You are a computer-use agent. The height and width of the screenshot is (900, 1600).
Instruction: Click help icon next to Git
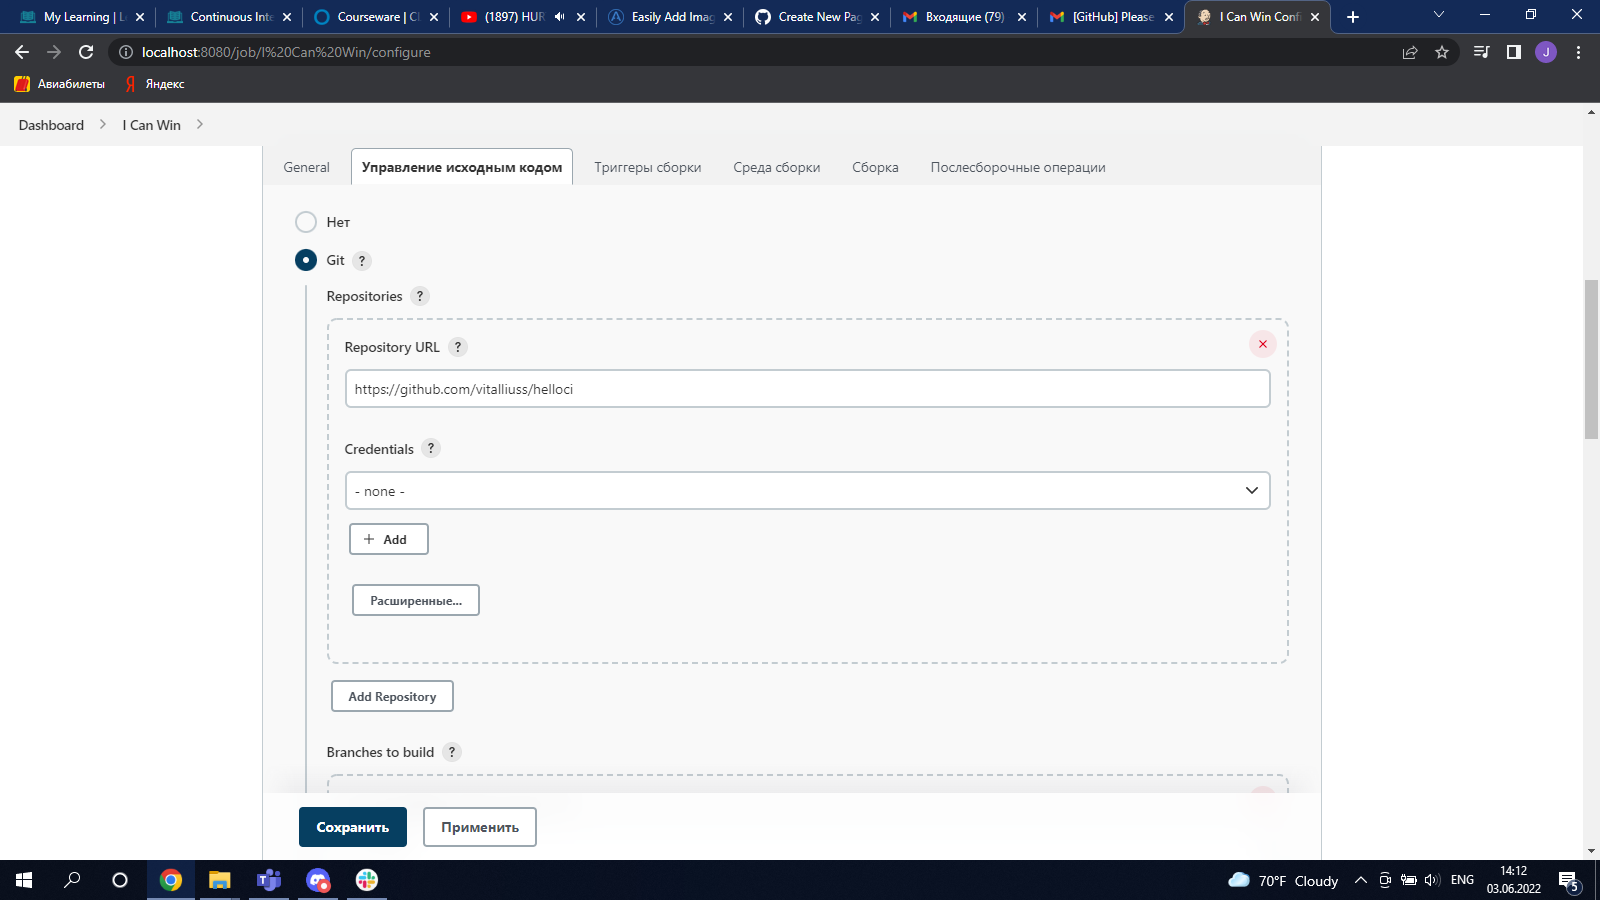(x=362, y=260)
